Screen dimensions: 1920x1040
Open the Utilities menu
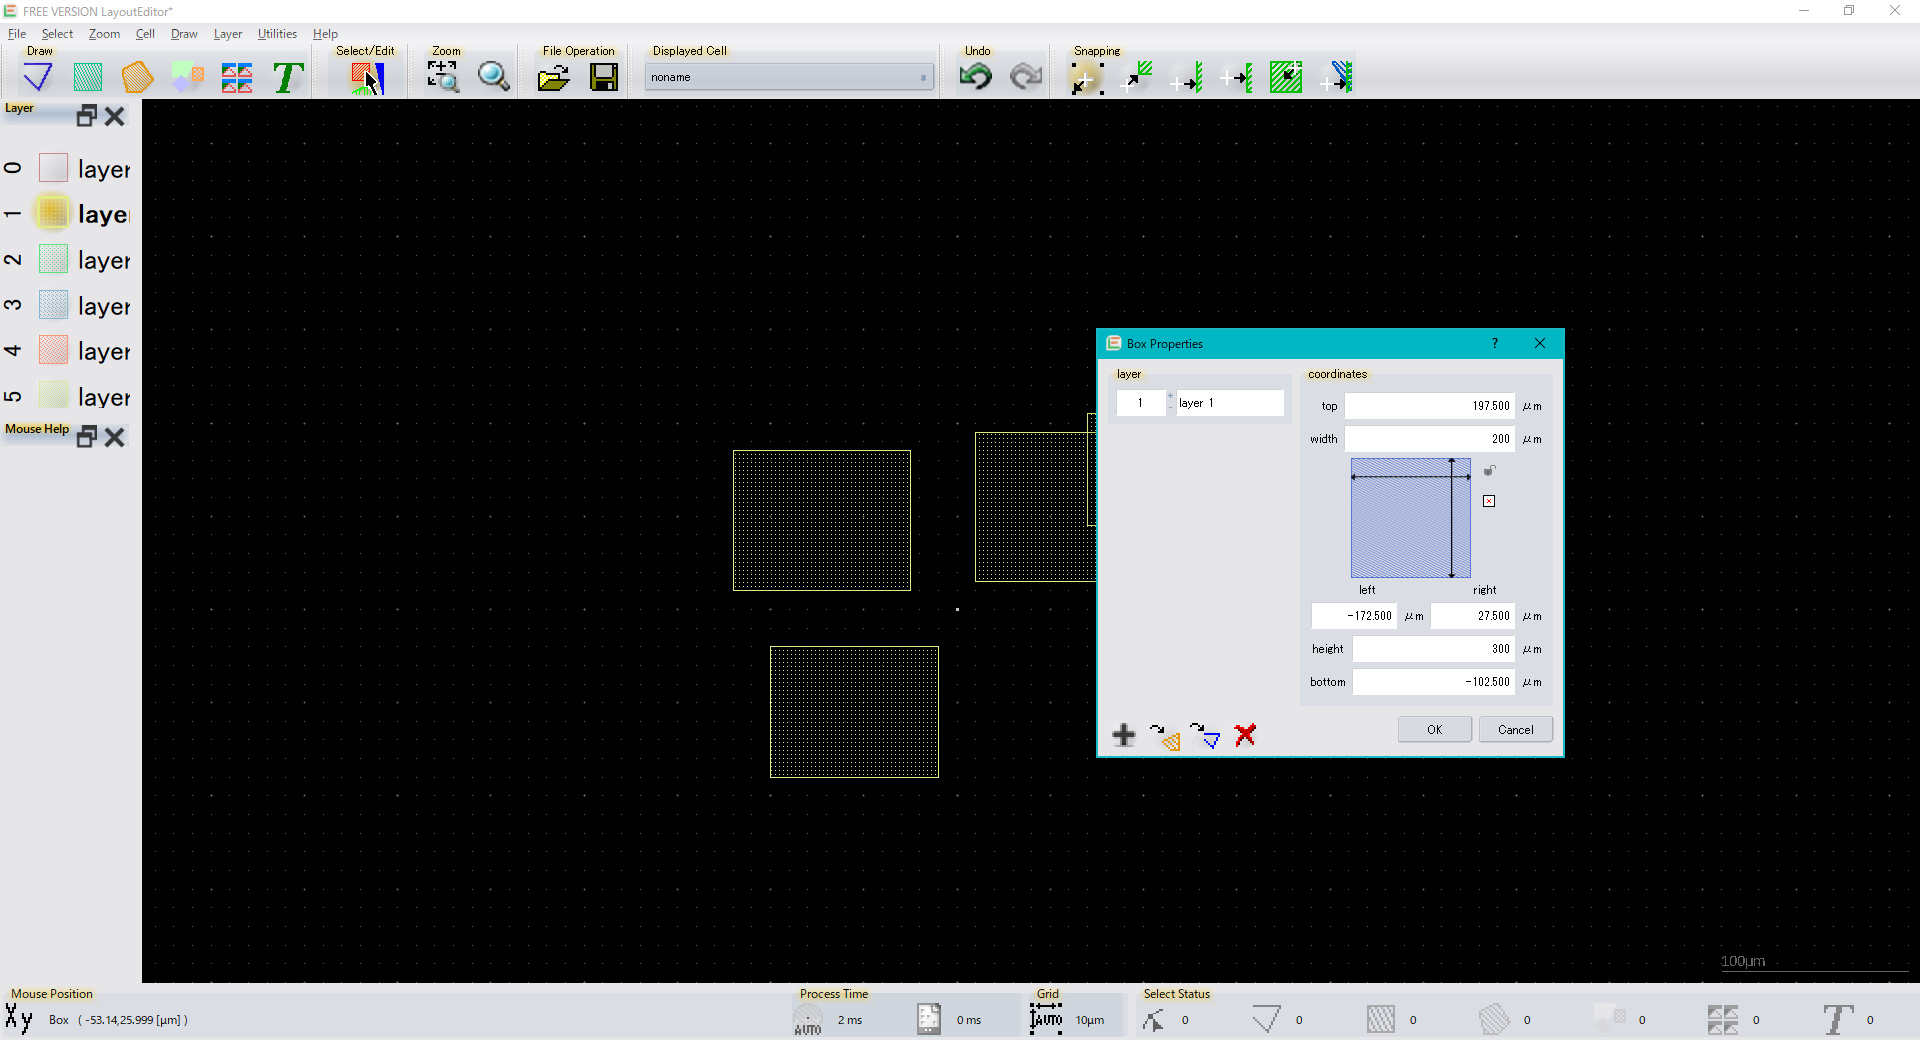277,34
